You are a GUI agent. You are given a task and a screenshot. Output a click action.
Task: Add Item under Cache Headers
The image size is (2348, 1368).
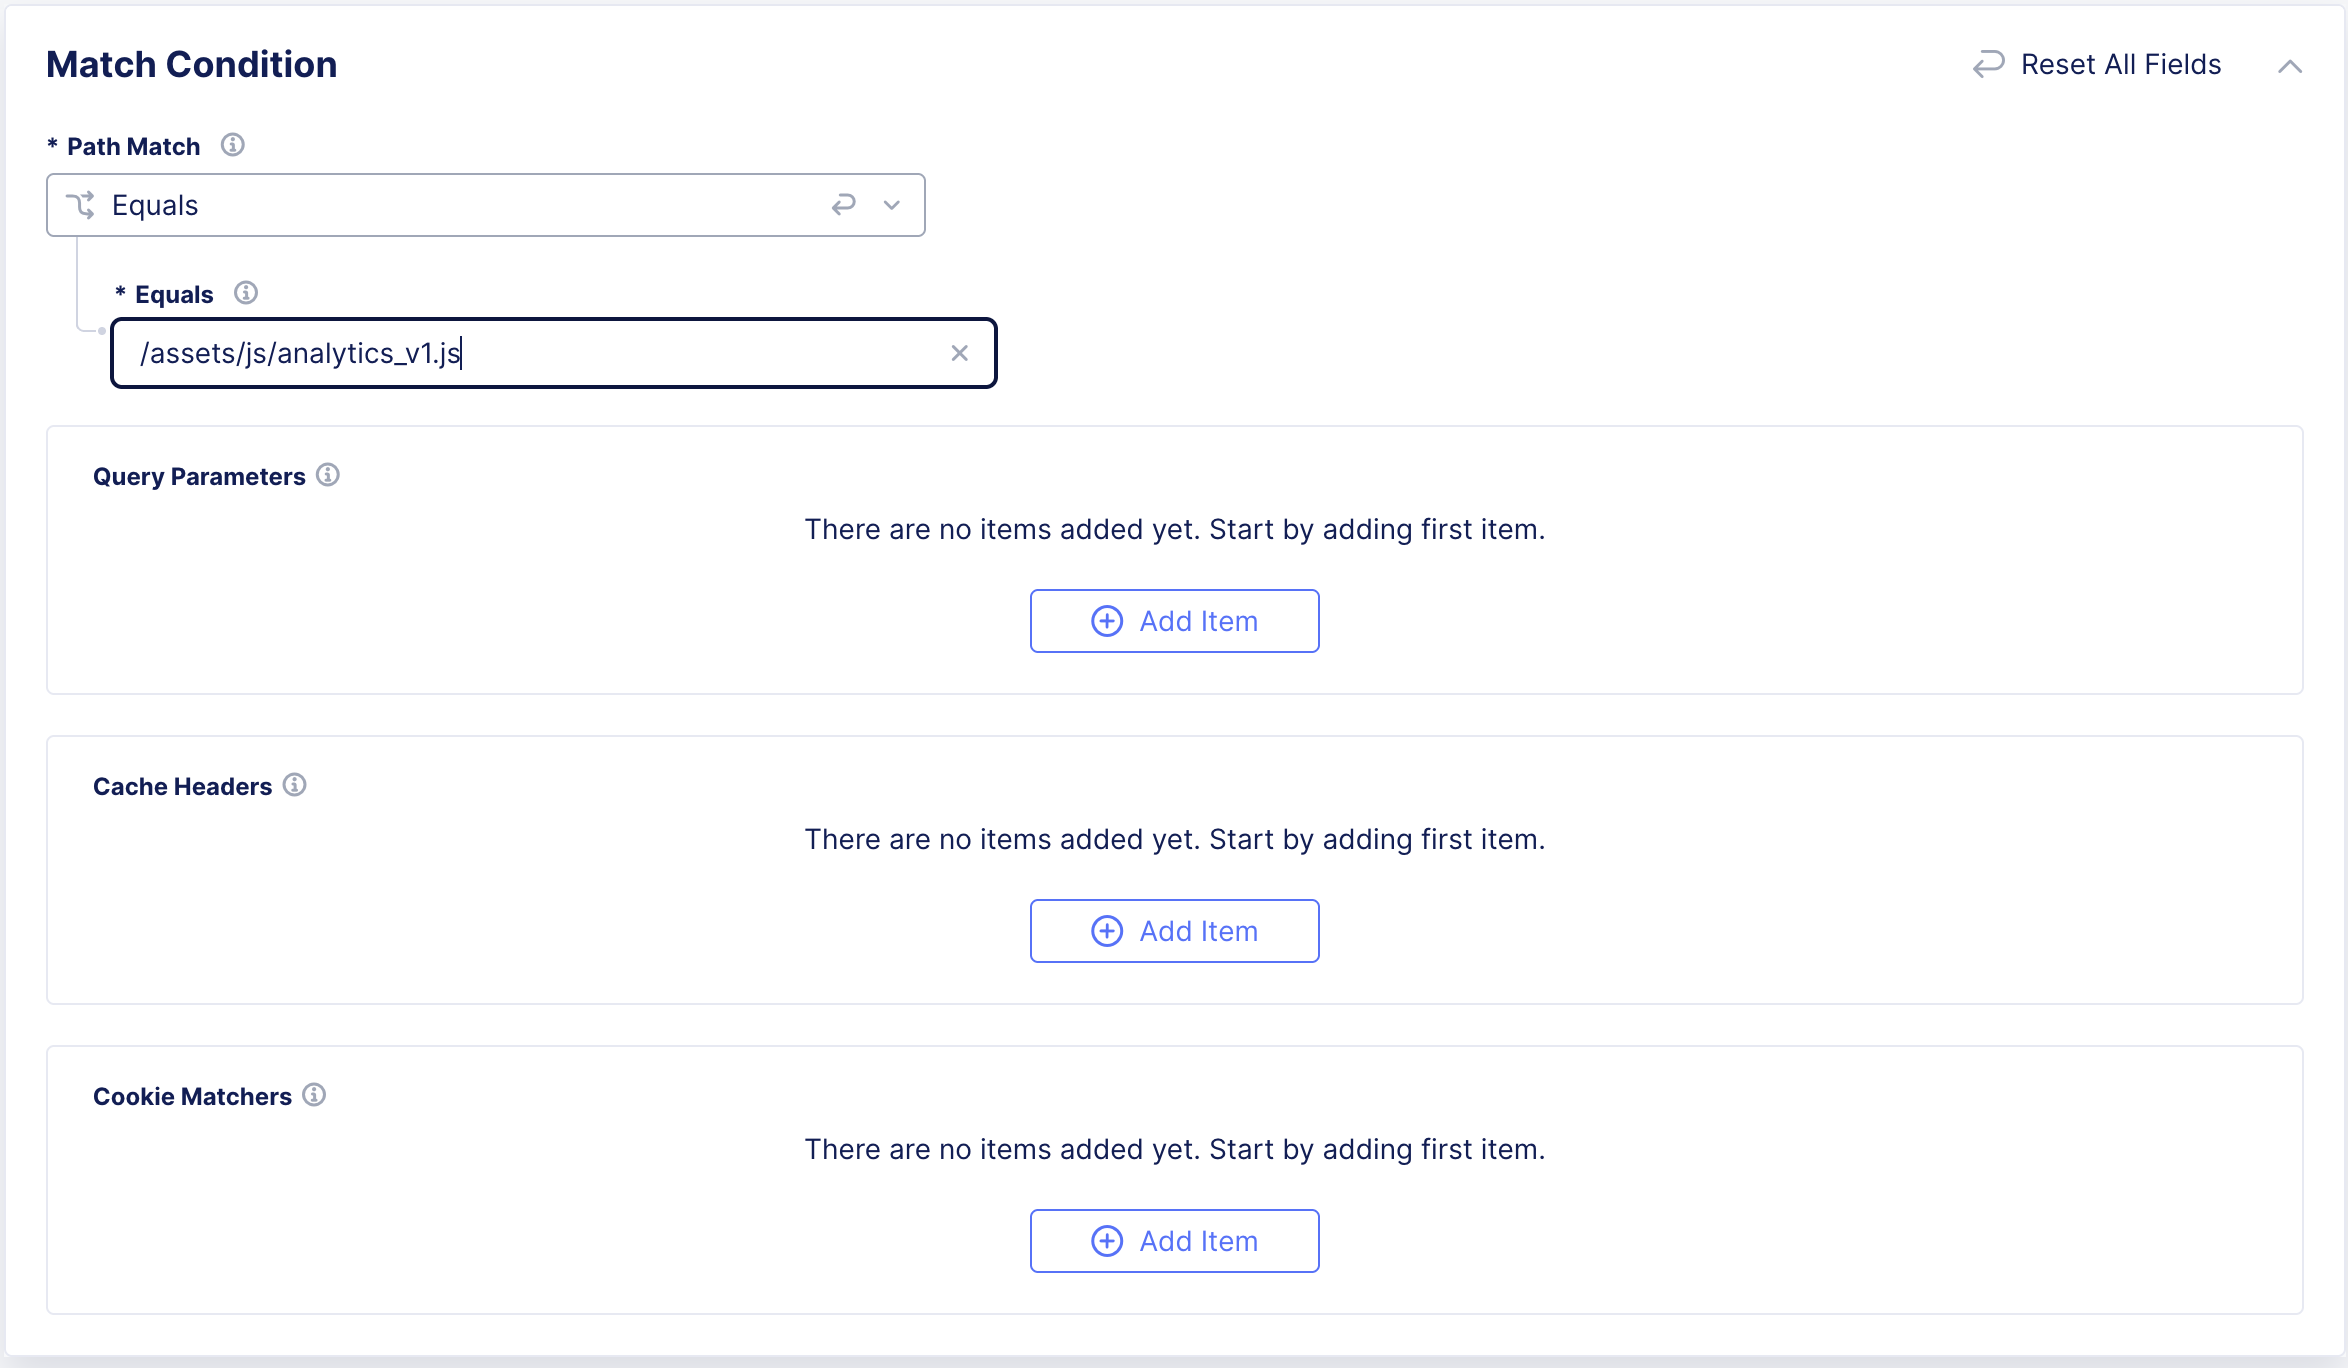click(x=1174, y=931)
